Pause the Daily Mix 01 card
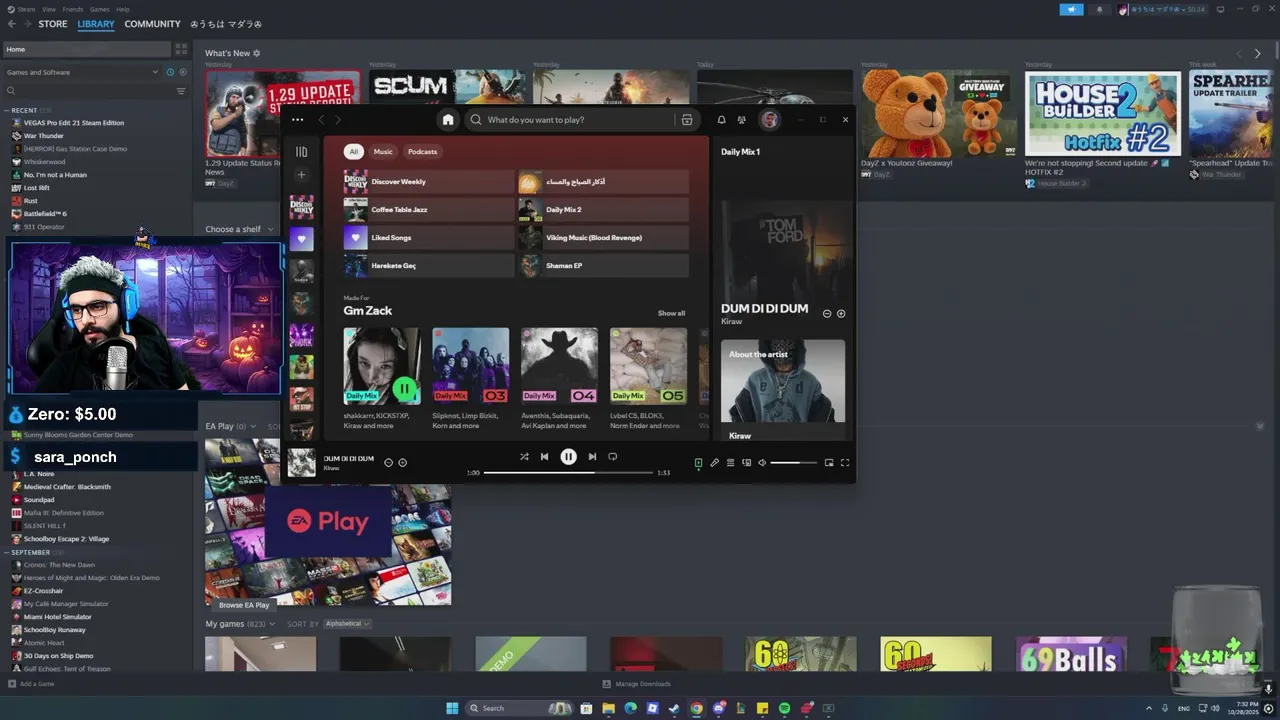Viewport: 1280px width, 720px height. [x=404, y=388]
